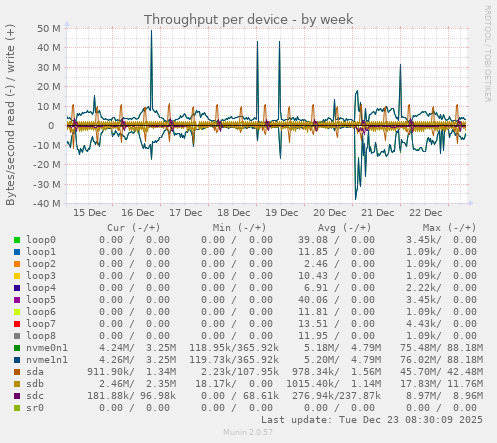Viewport: 497px width, 443px height.
Task: Click the chart title 'Throughput per device - by week'
Action: tap(248, 19)
